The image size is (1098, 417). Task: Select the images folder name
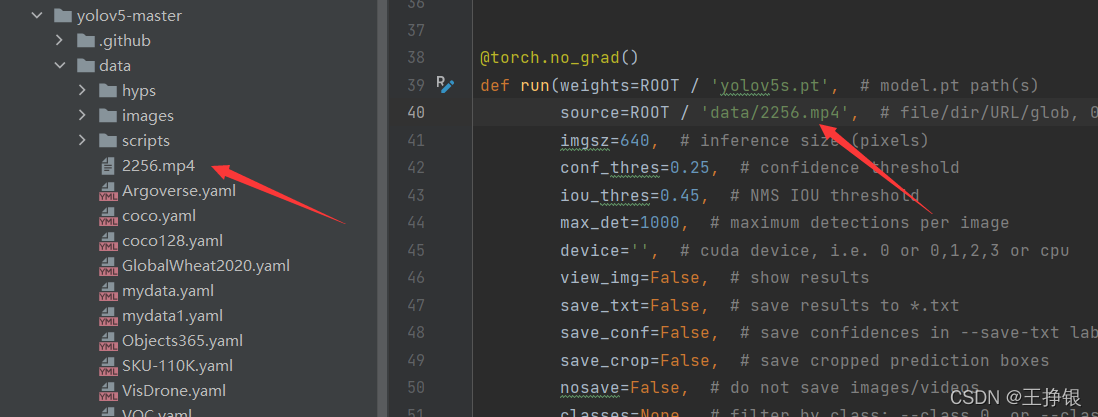[x=148, y=116]
